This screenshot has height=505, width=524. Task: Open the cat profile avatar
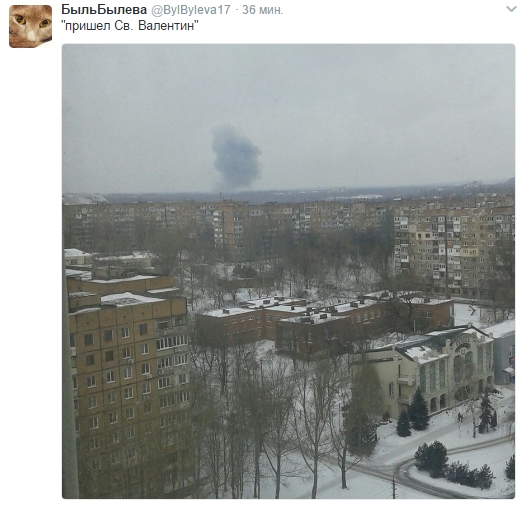click(x=30, y=26)
